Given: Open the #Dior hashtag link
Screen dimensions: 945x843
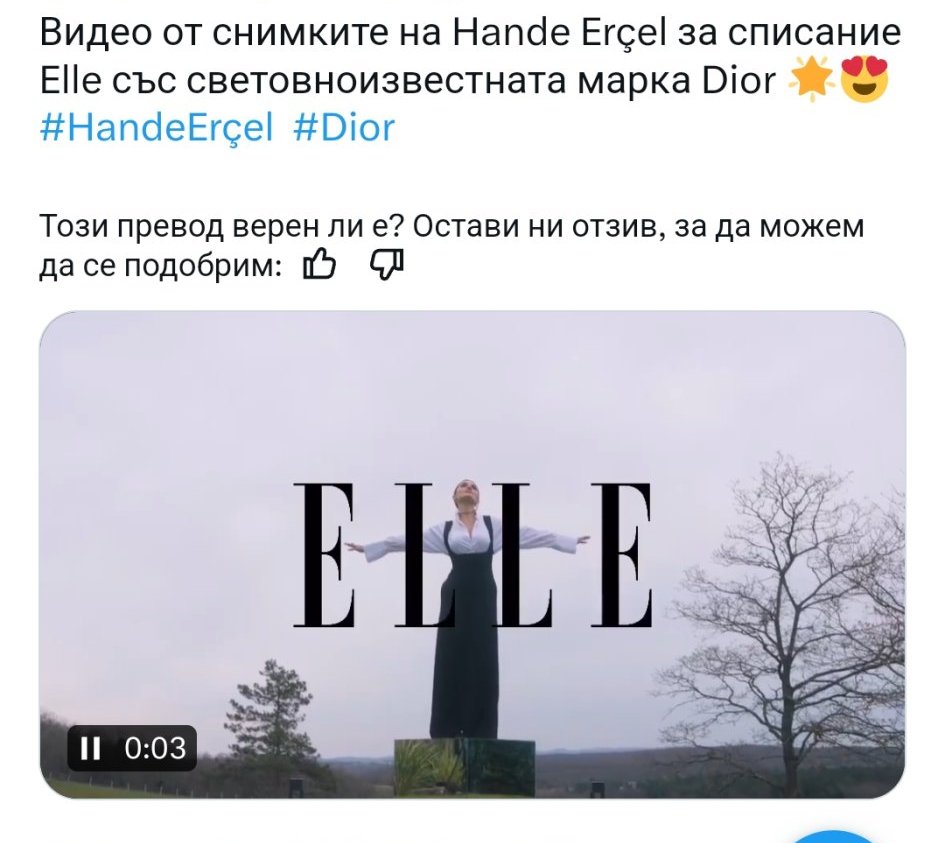Looking at the screenshot, I should pyautogui.click(x=344, y=128).
